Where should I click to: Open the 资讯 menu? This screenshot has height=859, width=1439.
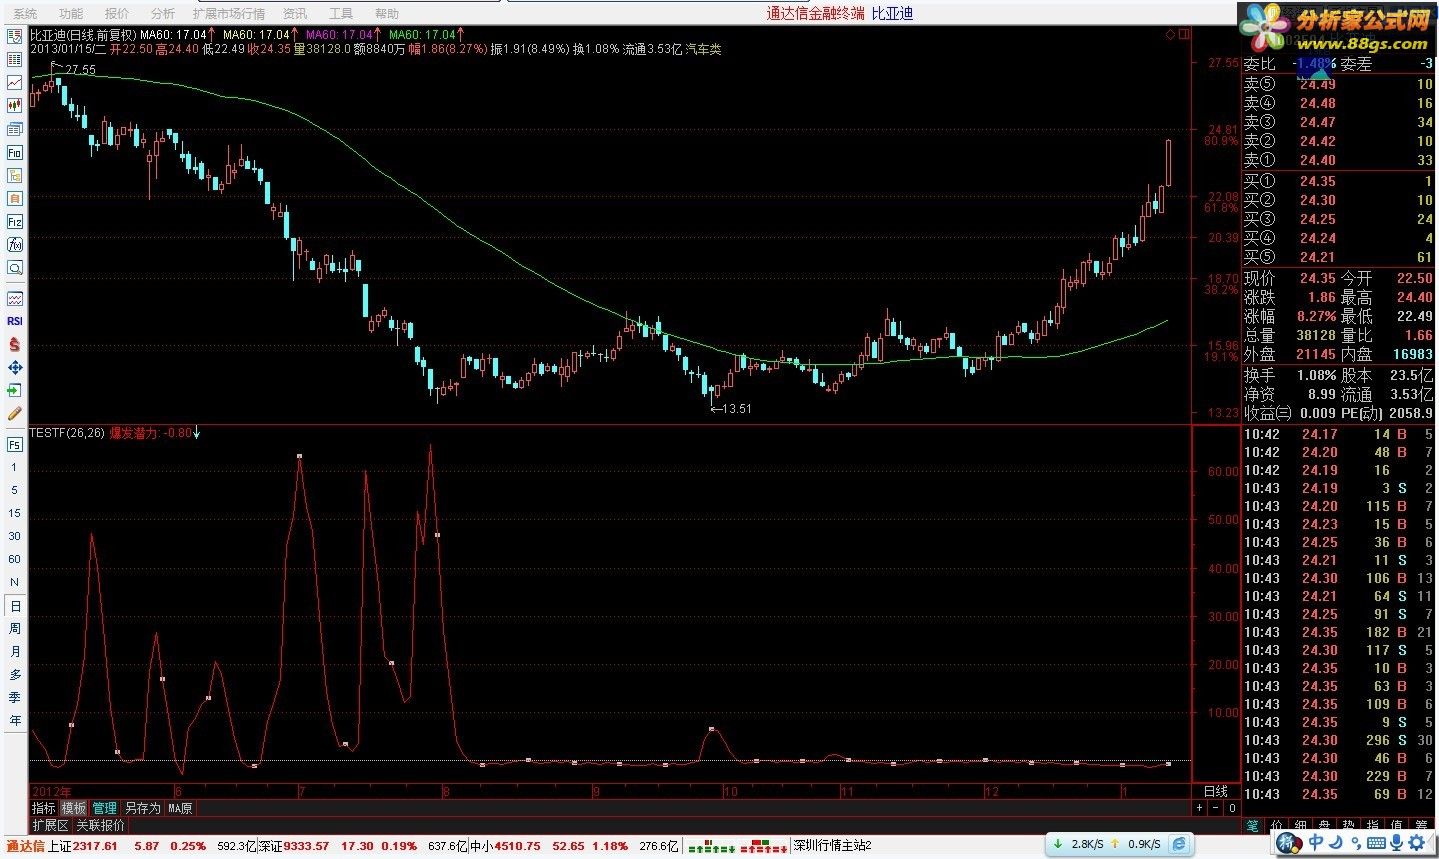coord(295,14)
